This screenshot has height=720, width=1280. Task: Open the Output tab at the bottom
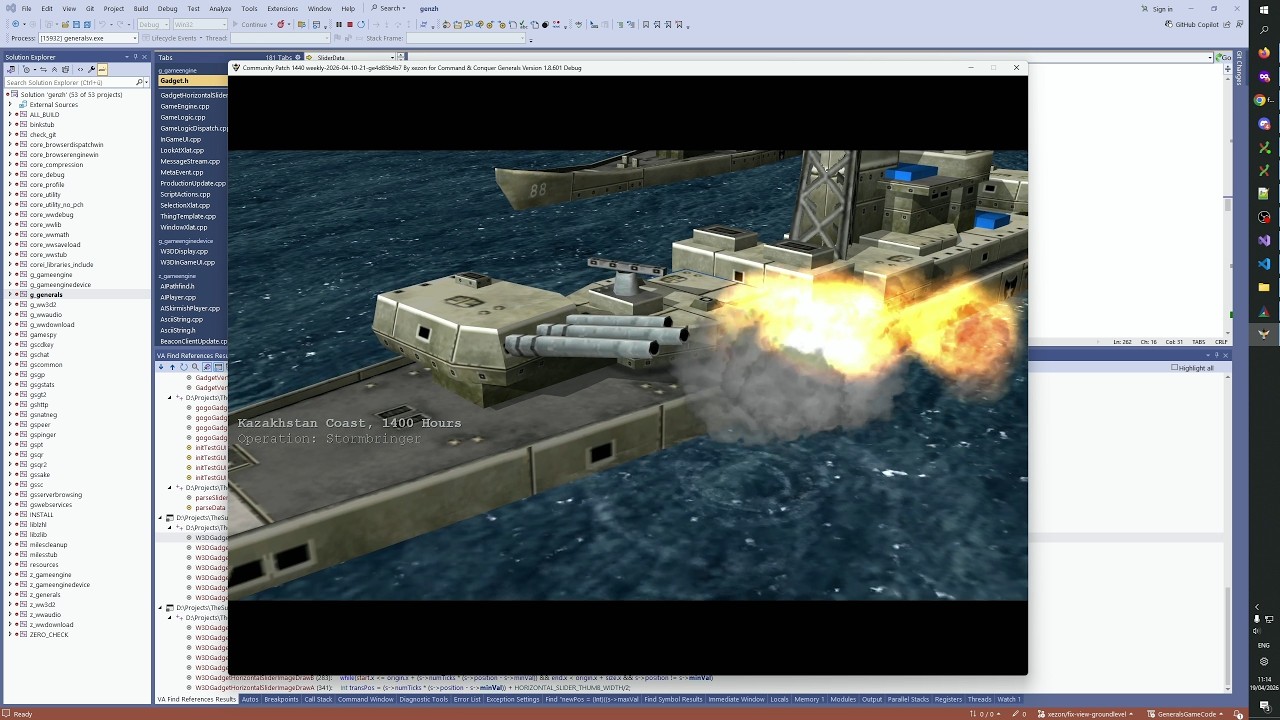coord(872,700)
